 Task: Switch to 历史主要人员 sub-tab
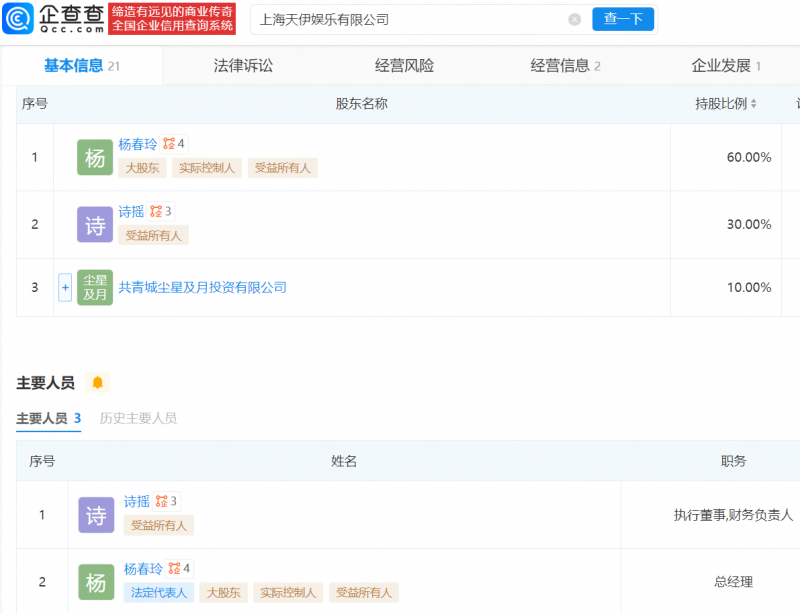tap(138, 418)
